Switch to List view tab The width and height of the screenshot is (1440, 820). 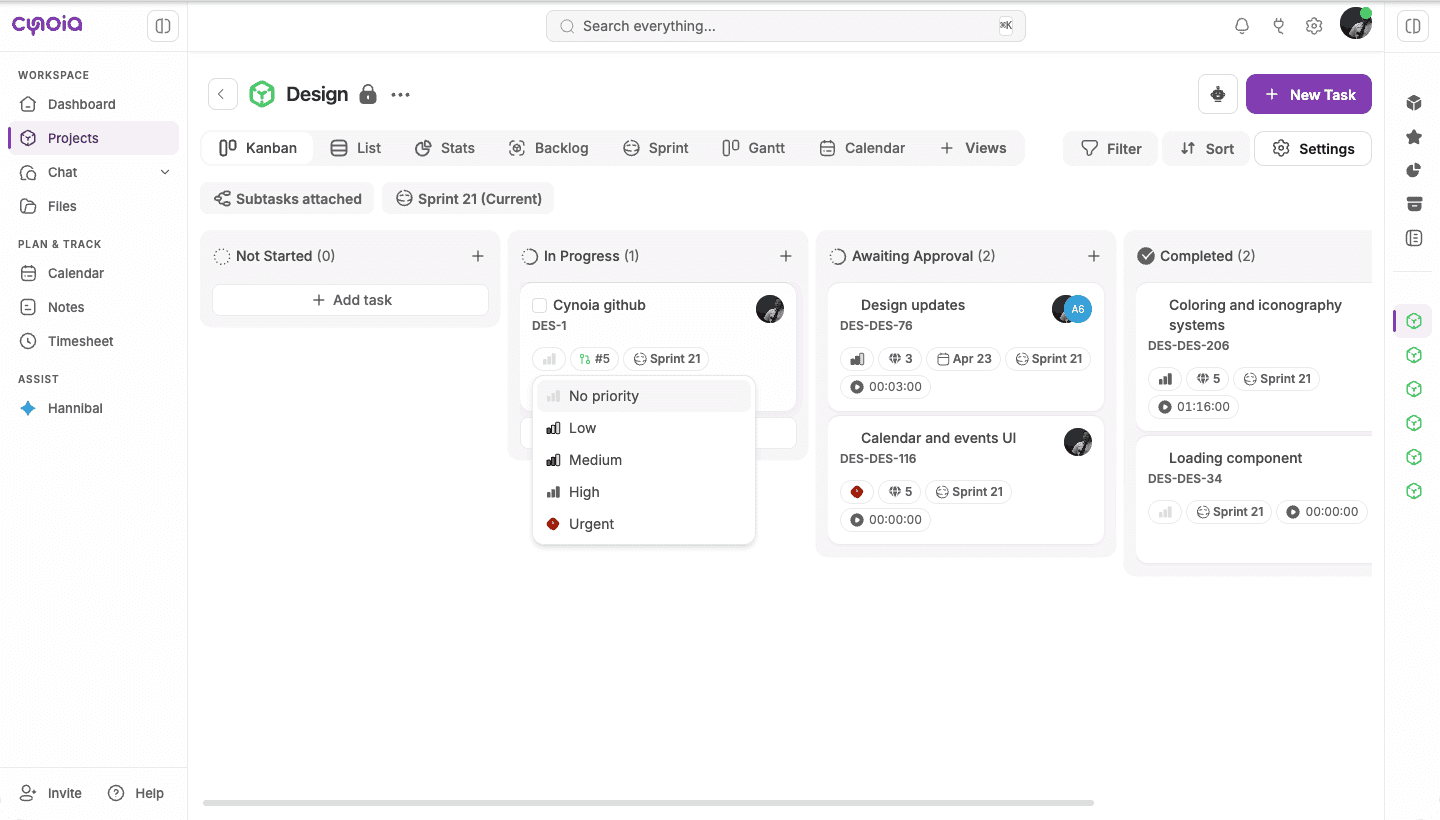pyautogui.click(x=356, y=148)
